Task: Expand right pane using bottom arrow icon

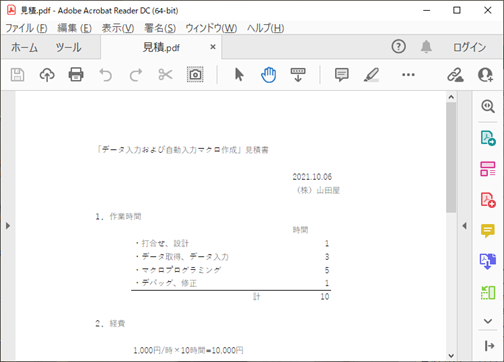Action: pos(489,346)
